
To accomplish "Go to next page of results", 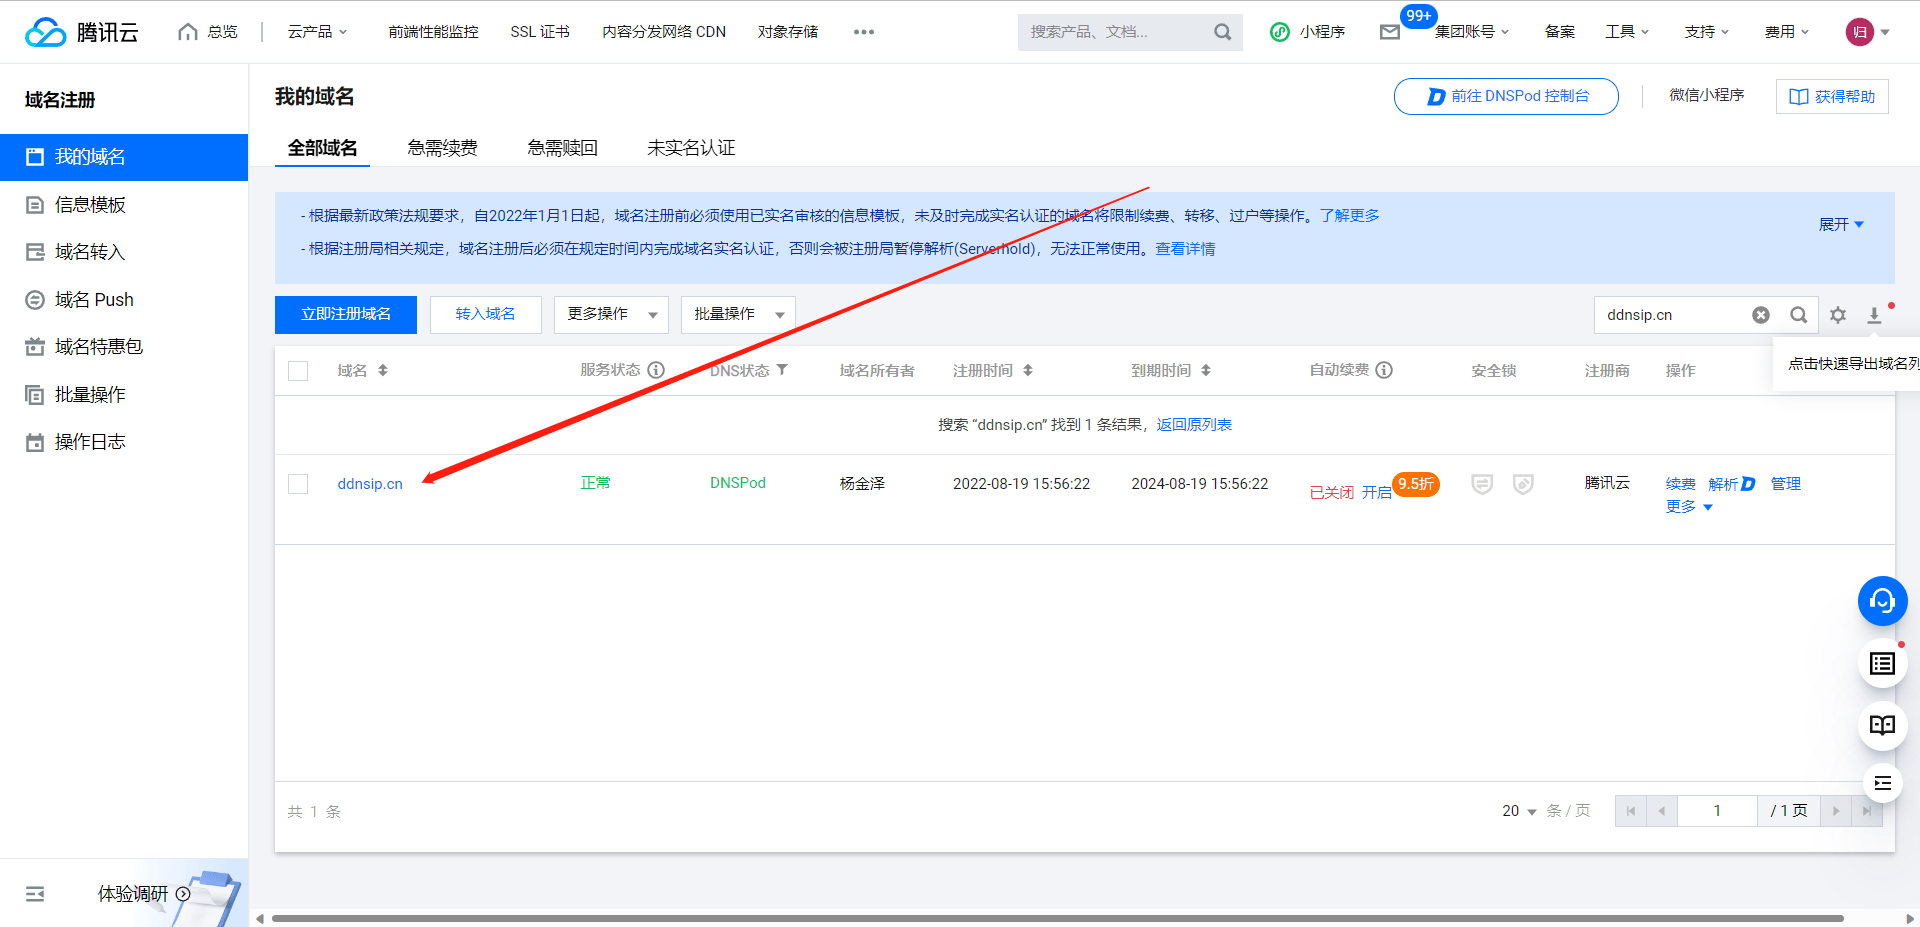I will tap(1836, 811).
